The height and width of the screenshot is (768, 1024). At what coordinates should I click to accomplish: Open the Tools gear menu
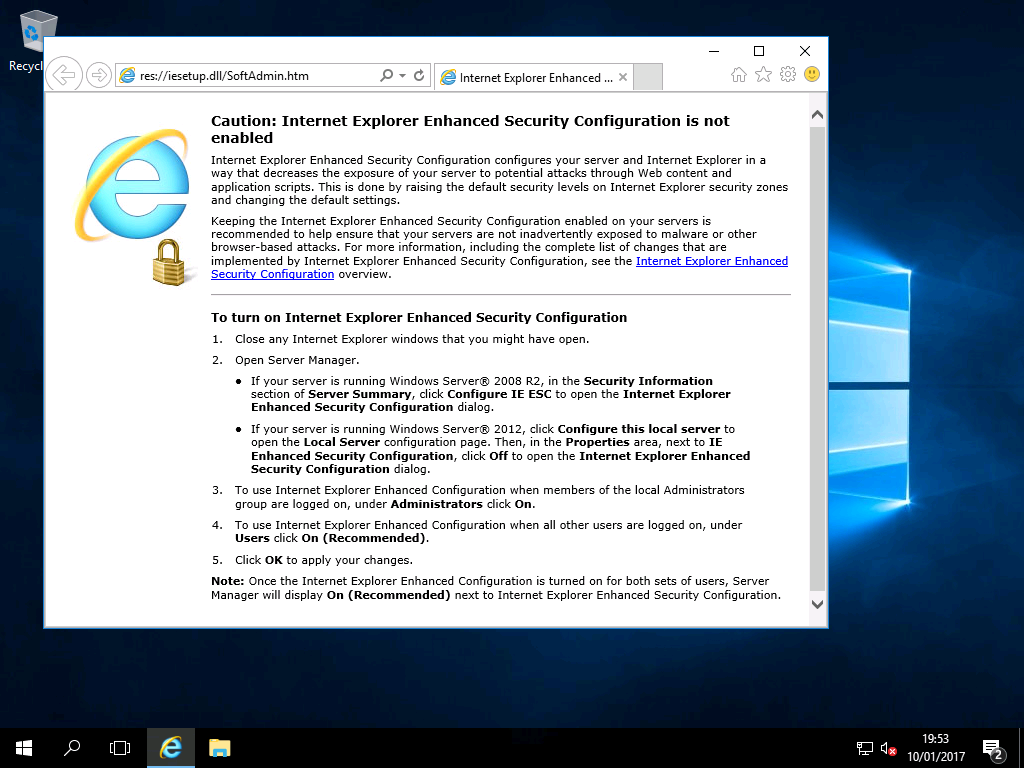click(788, 74)
